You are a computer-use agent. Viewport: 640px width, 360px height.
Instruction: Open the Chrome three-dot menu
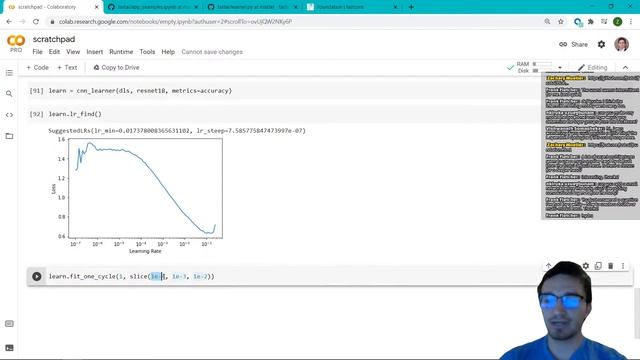click(x=631, y=22)
